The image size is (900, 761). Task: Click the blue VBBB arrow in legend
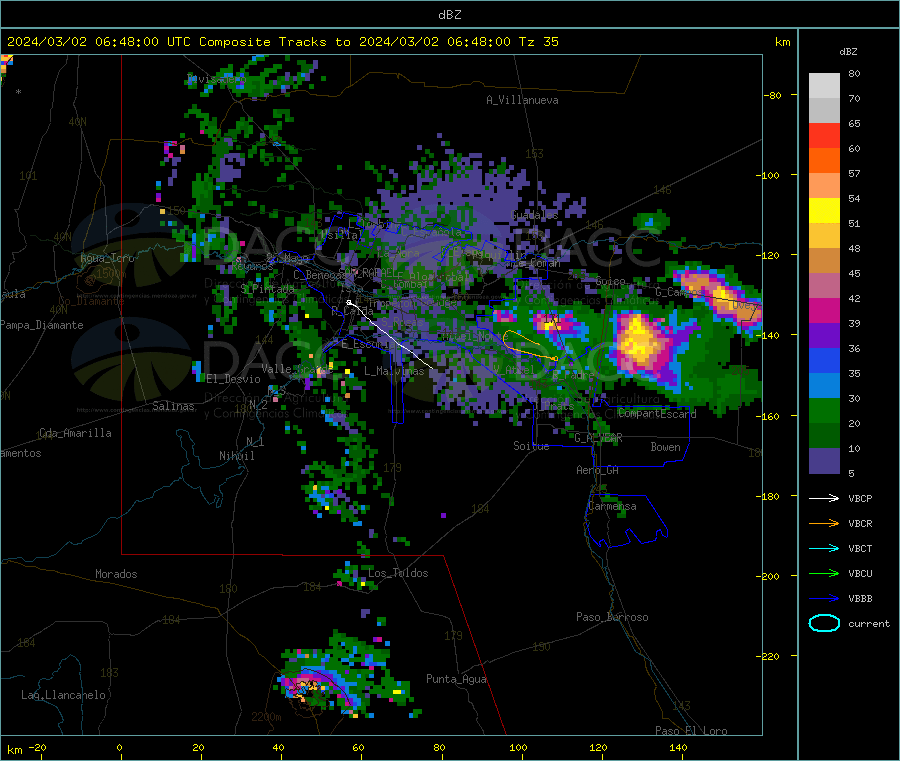(x=824, y=598)
